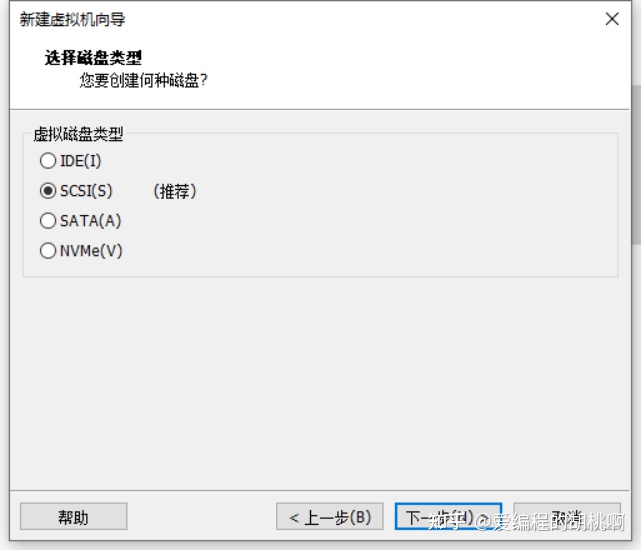
Task: Proceed with the 下一步 next button
Action: [448, 516]
